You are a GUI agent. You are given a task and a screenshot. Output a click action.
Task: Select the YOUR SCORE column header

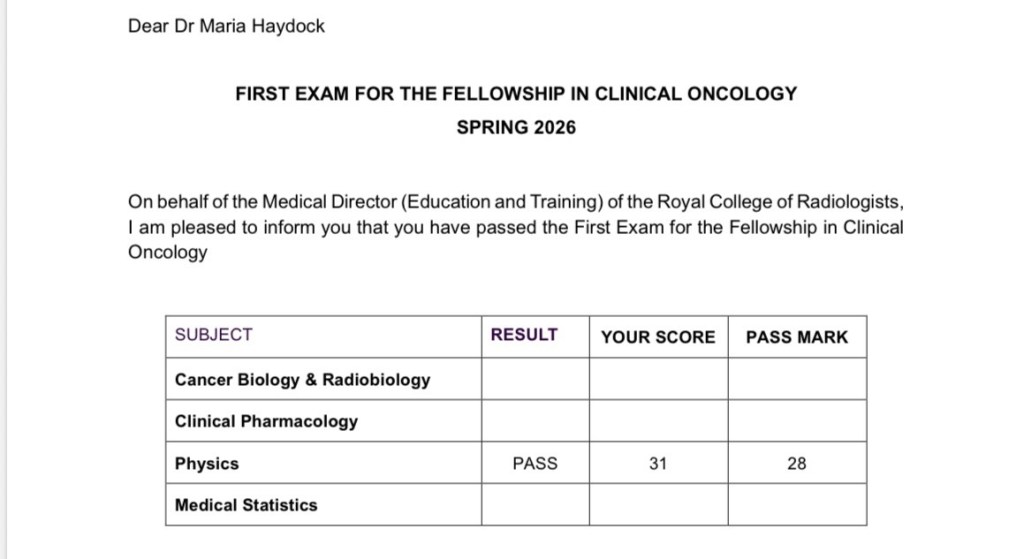658,337
